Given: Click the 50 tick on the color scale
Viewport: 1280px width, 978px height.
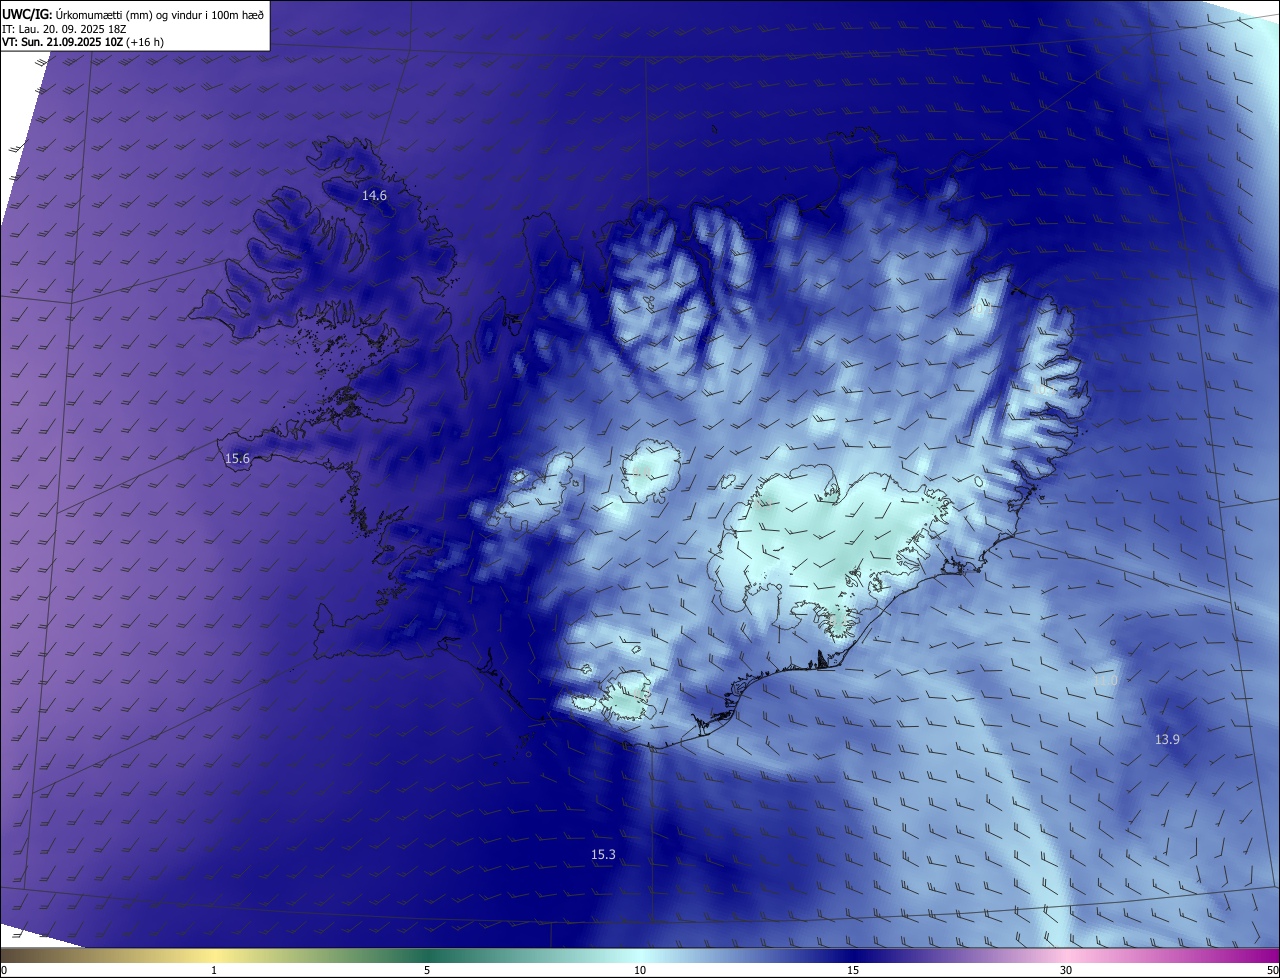Looking at the screenshot, I should pos(1272,970).
